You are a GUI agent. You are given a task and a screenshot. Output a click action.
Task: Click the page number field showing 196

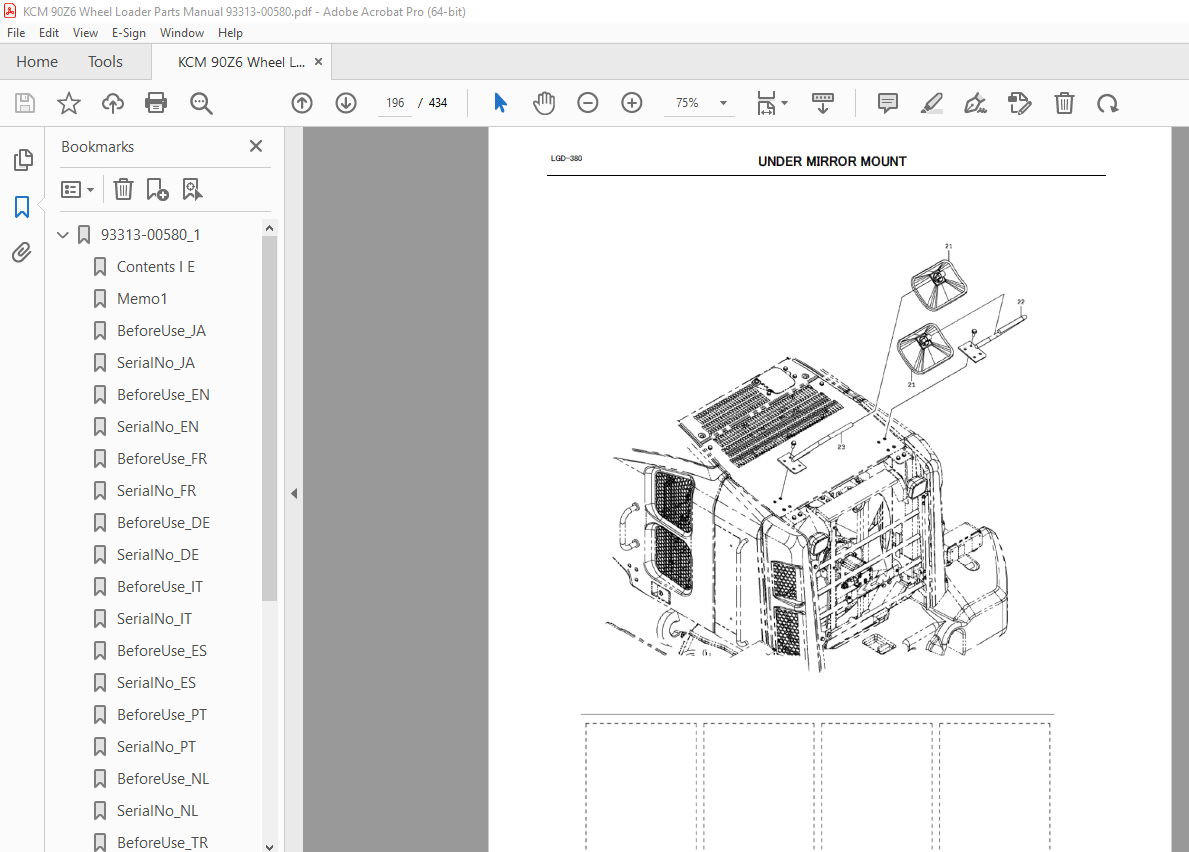click(x=395, y=103)
